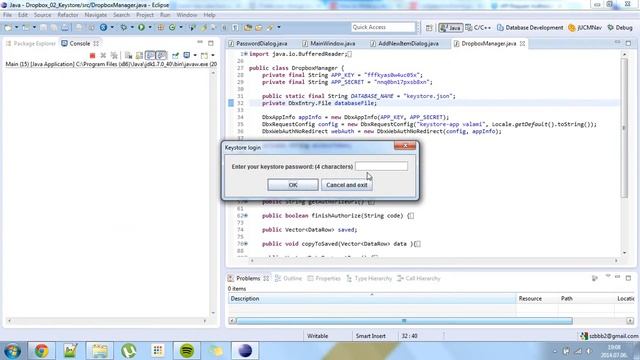Click the green circular arrow toolbar icon
The width and height of the screenshot is (640, 360).
(172, 27)
